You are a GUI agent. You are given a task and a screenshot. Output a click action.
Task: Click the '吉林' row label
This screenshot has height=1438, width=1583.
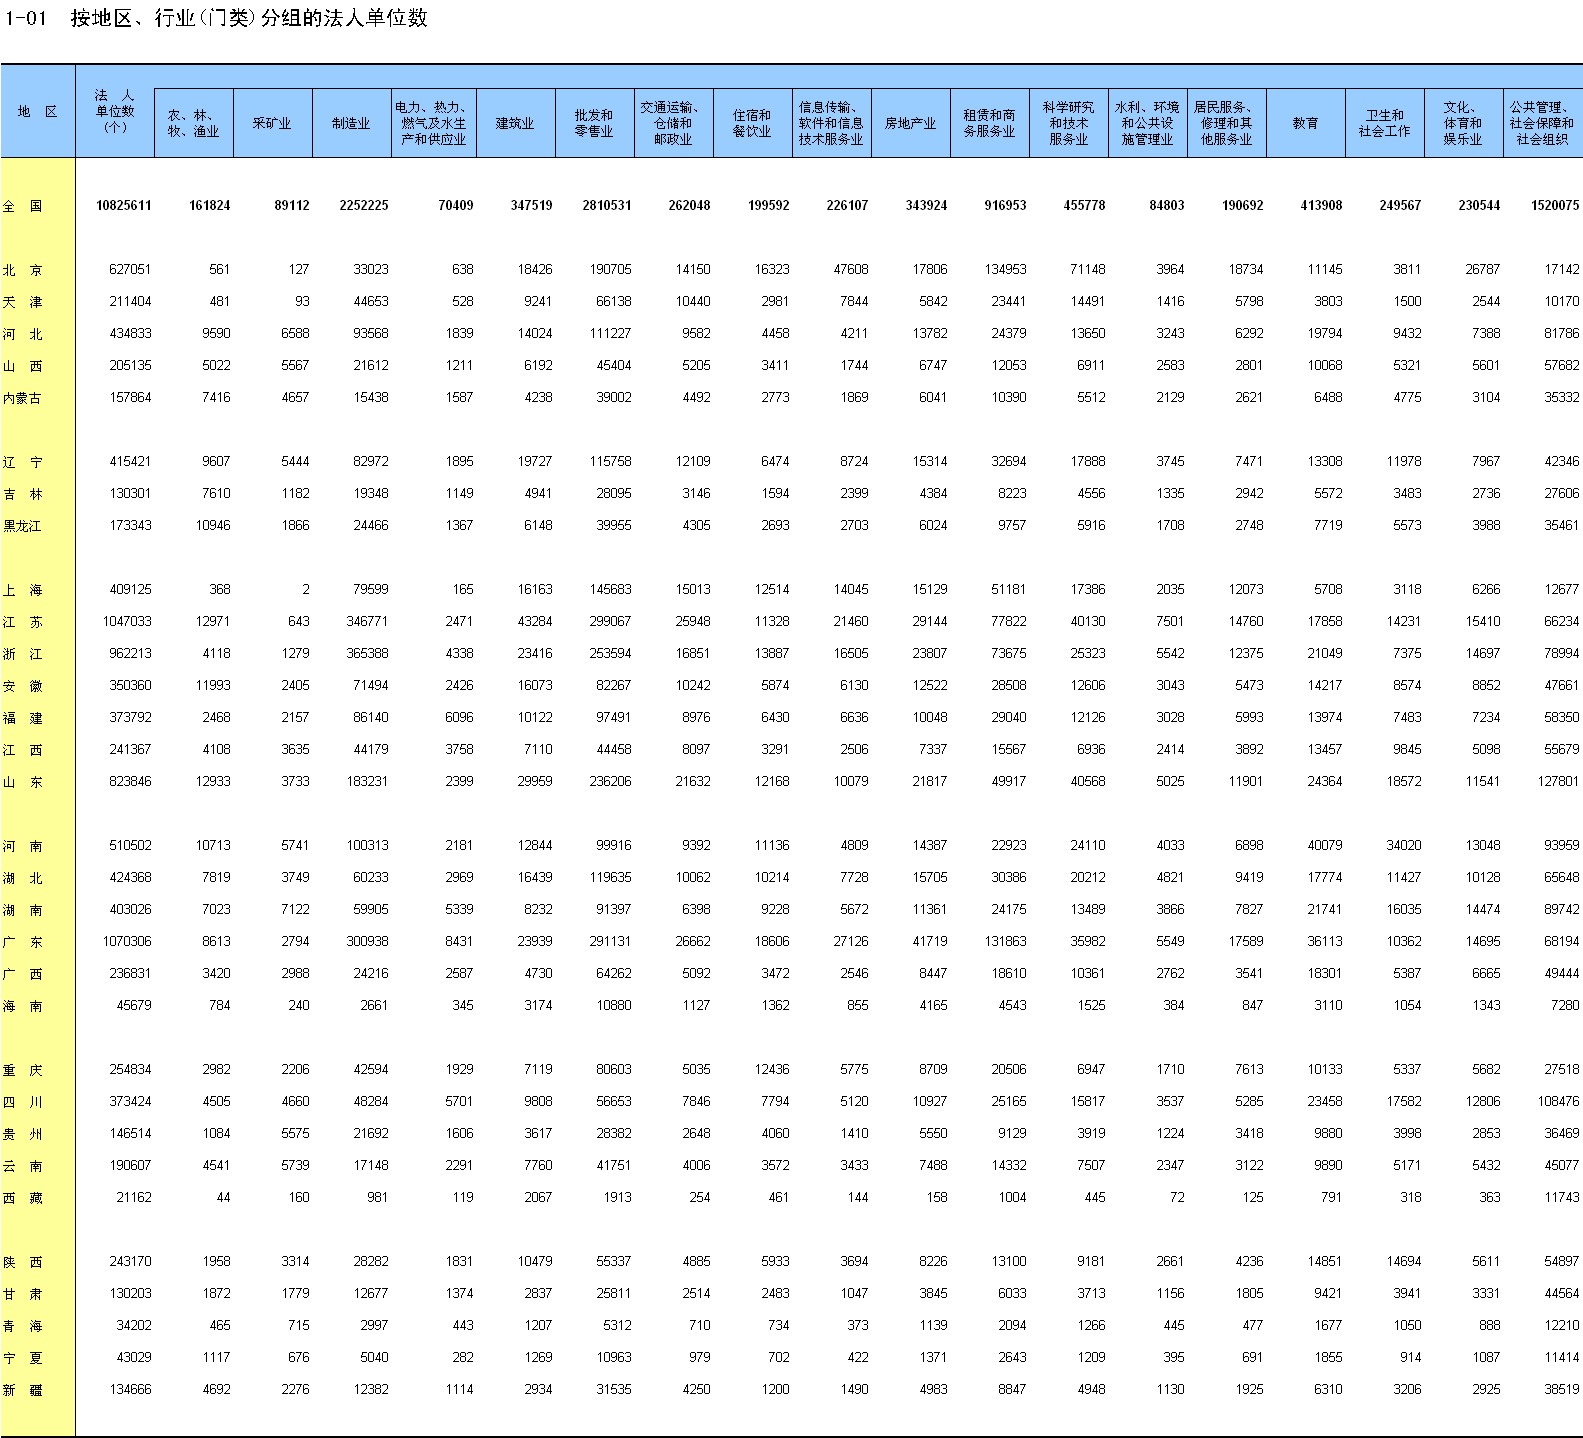tap(22, 494)
